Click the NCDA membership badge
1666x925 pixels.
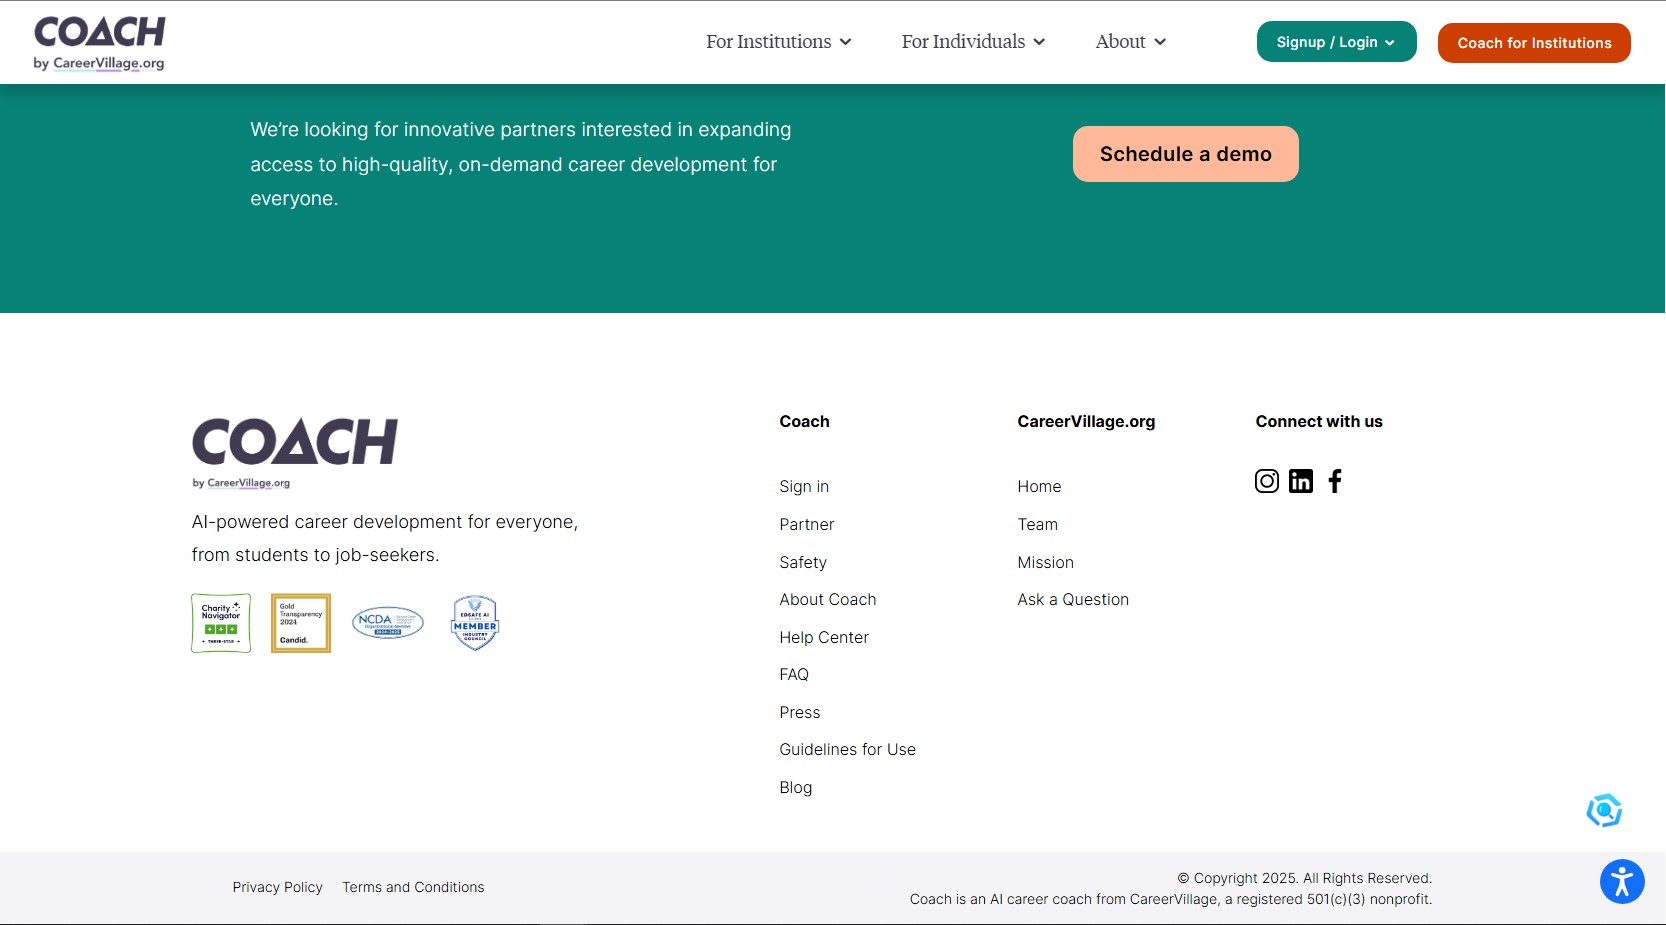388,623
